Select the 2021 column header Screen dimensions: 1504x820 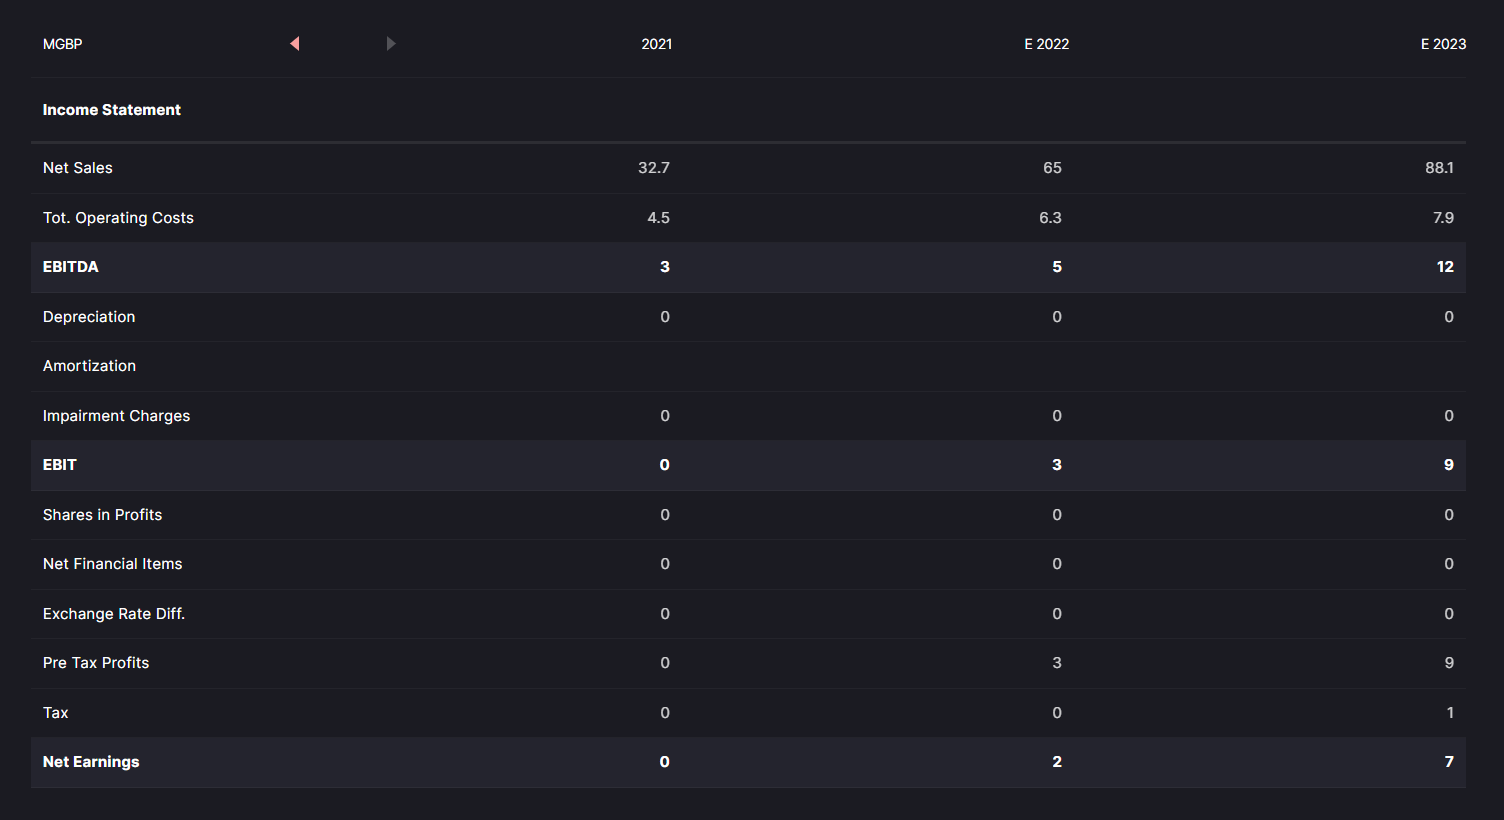point(656,44)
